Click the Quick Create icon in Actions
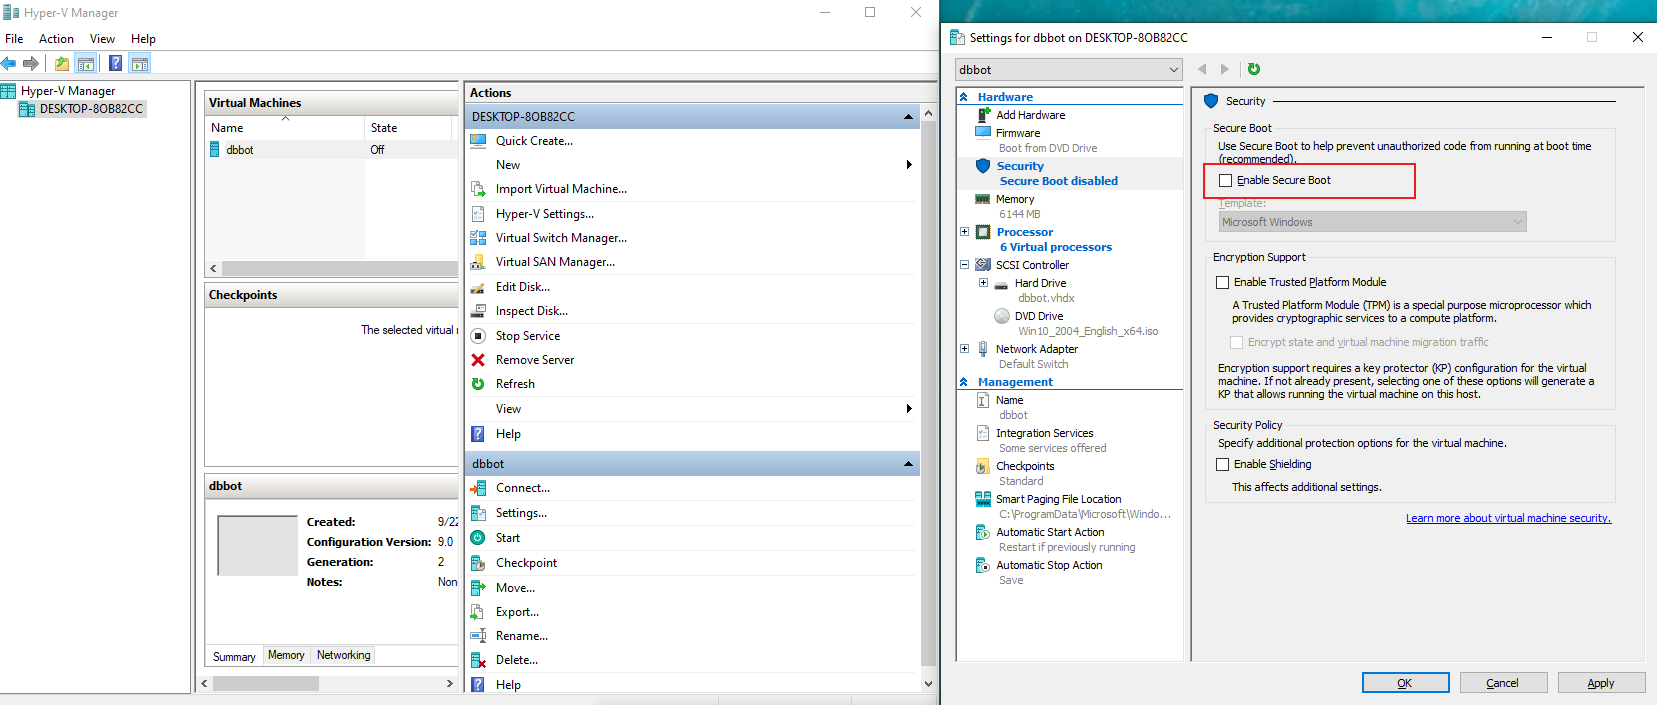Screen dimensions: 1657x705 [x=478, y=141]
